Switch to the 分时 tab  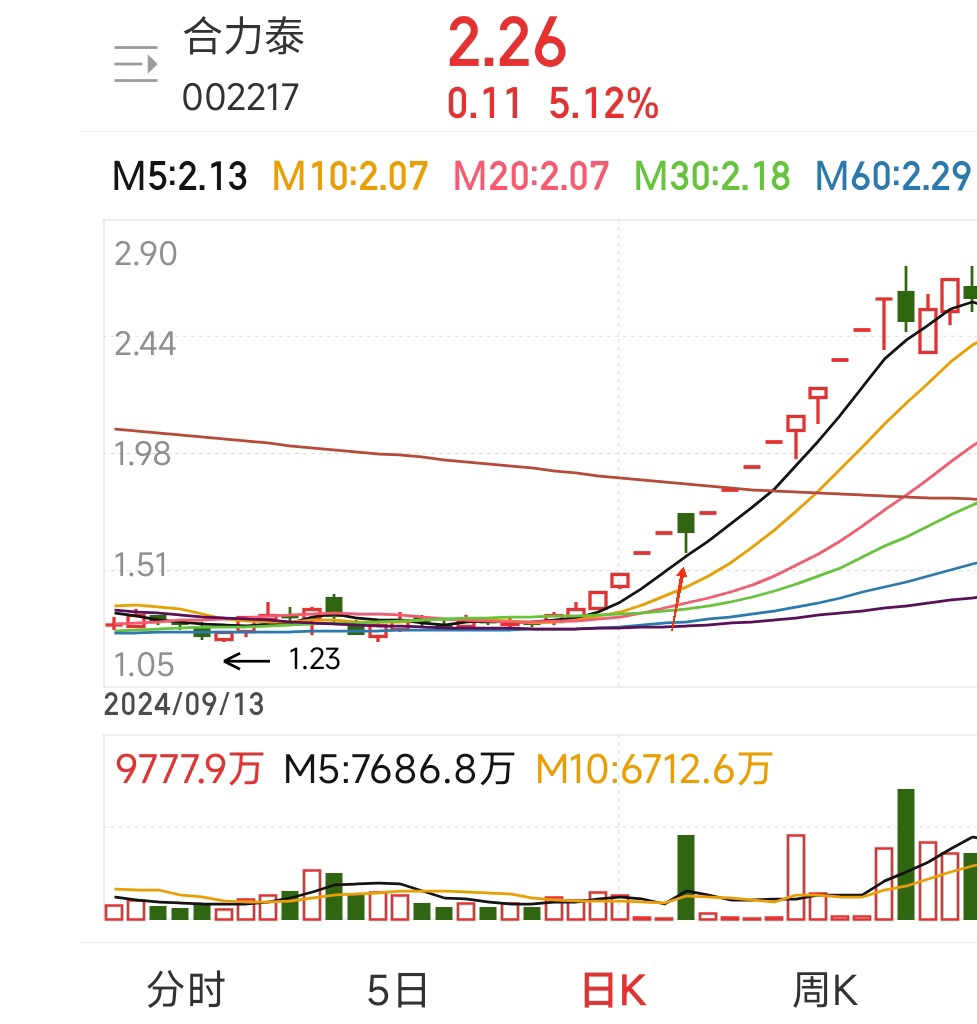click(186, 989)
